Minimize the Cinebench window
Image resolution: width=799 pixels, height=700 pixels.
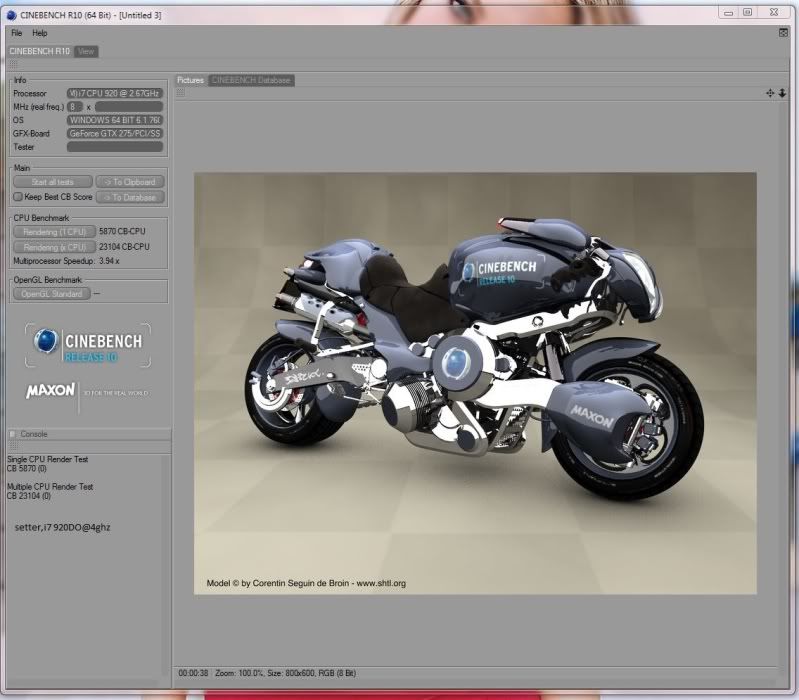[x=729, y=12]
